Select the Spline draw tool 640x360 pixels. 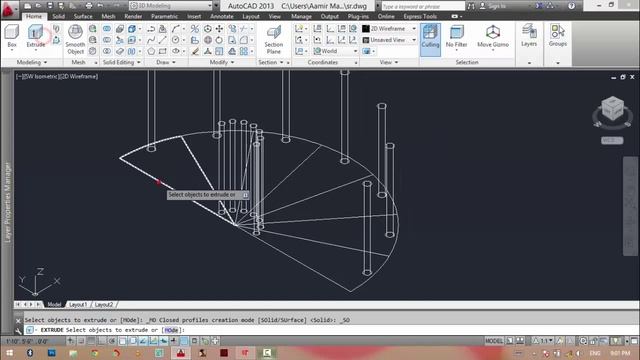click(151, 40)
